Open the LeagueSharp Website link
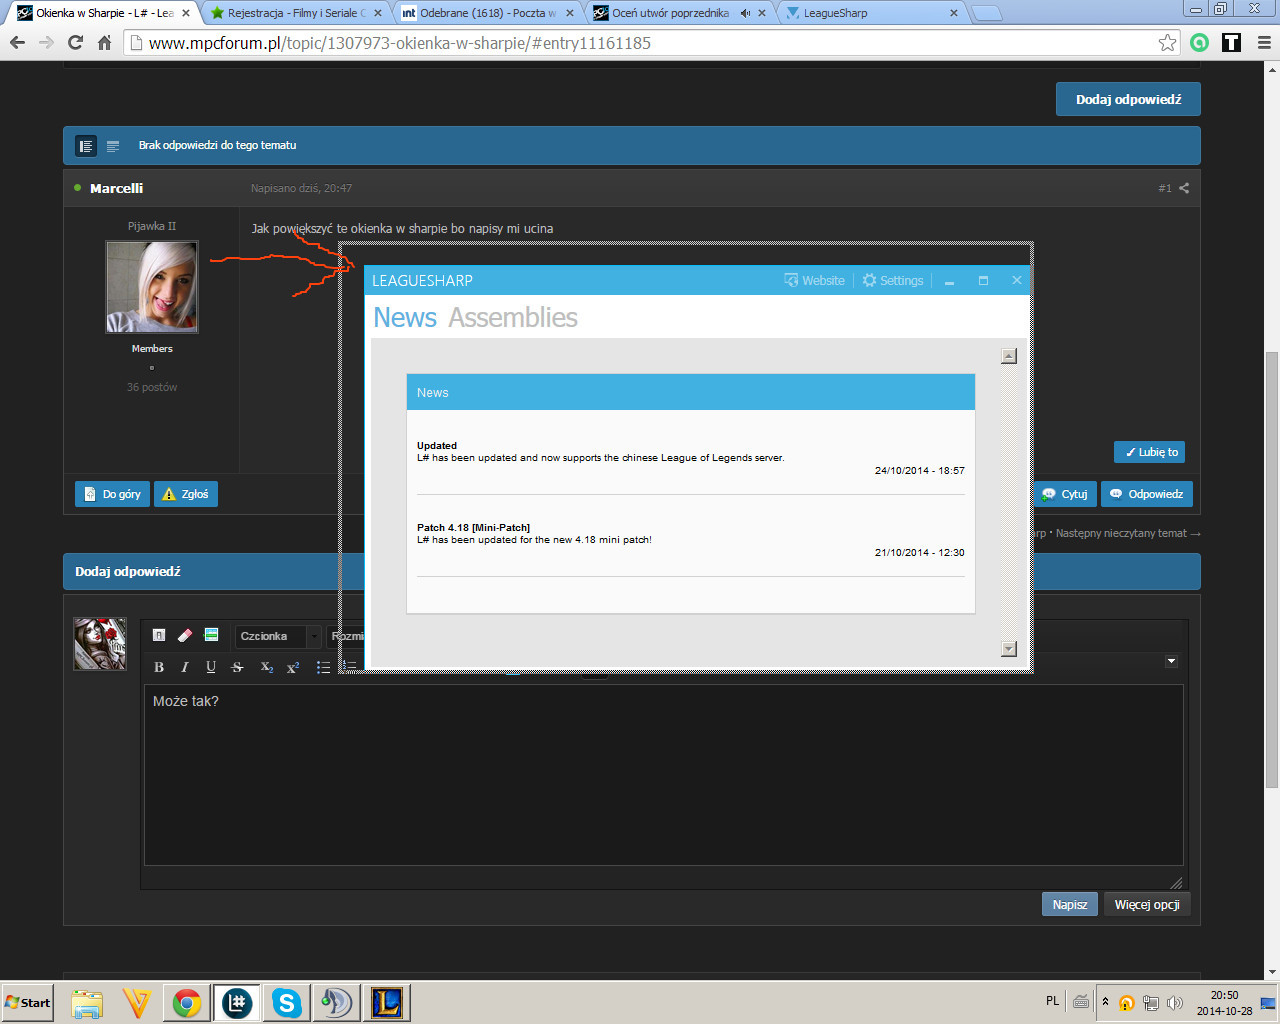This screenshot has width=1280, height=1024. pyautogui.click(x=815, y=280)
